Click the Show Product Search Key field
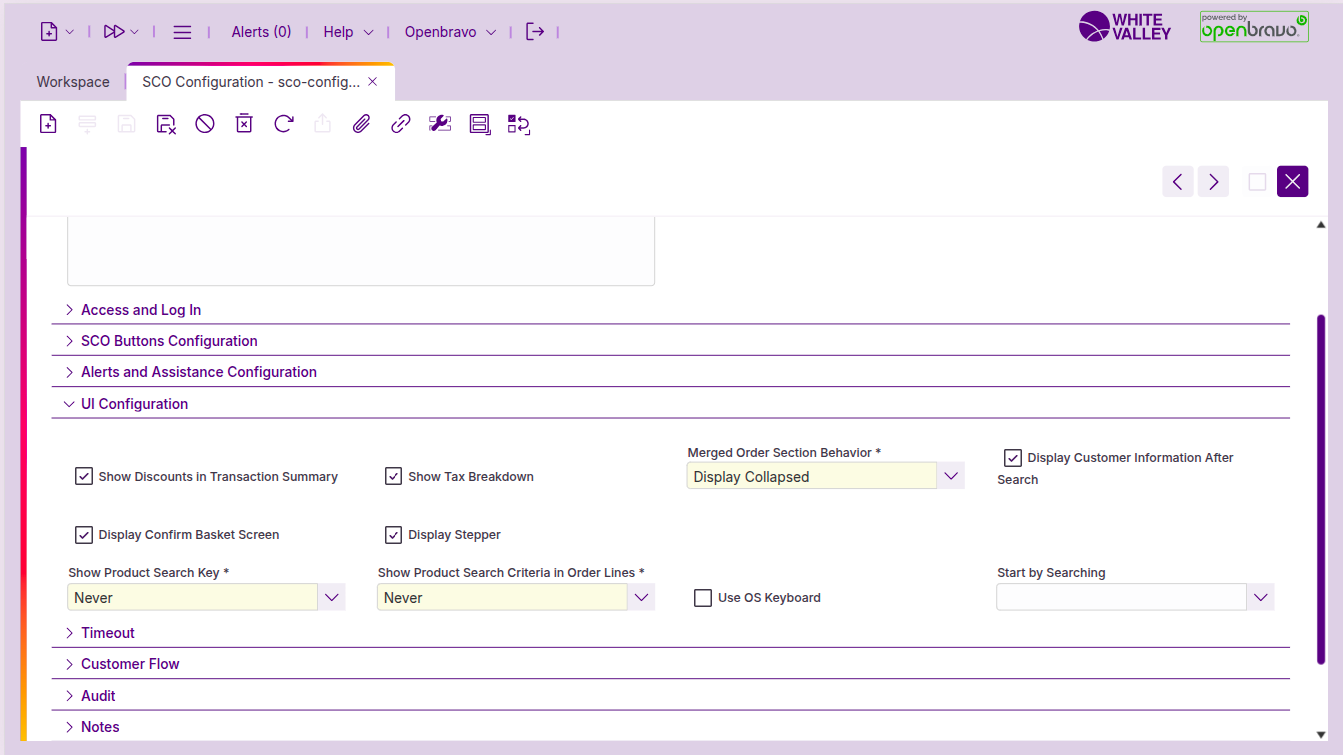1343x755 pixels. tap(193, 598)
